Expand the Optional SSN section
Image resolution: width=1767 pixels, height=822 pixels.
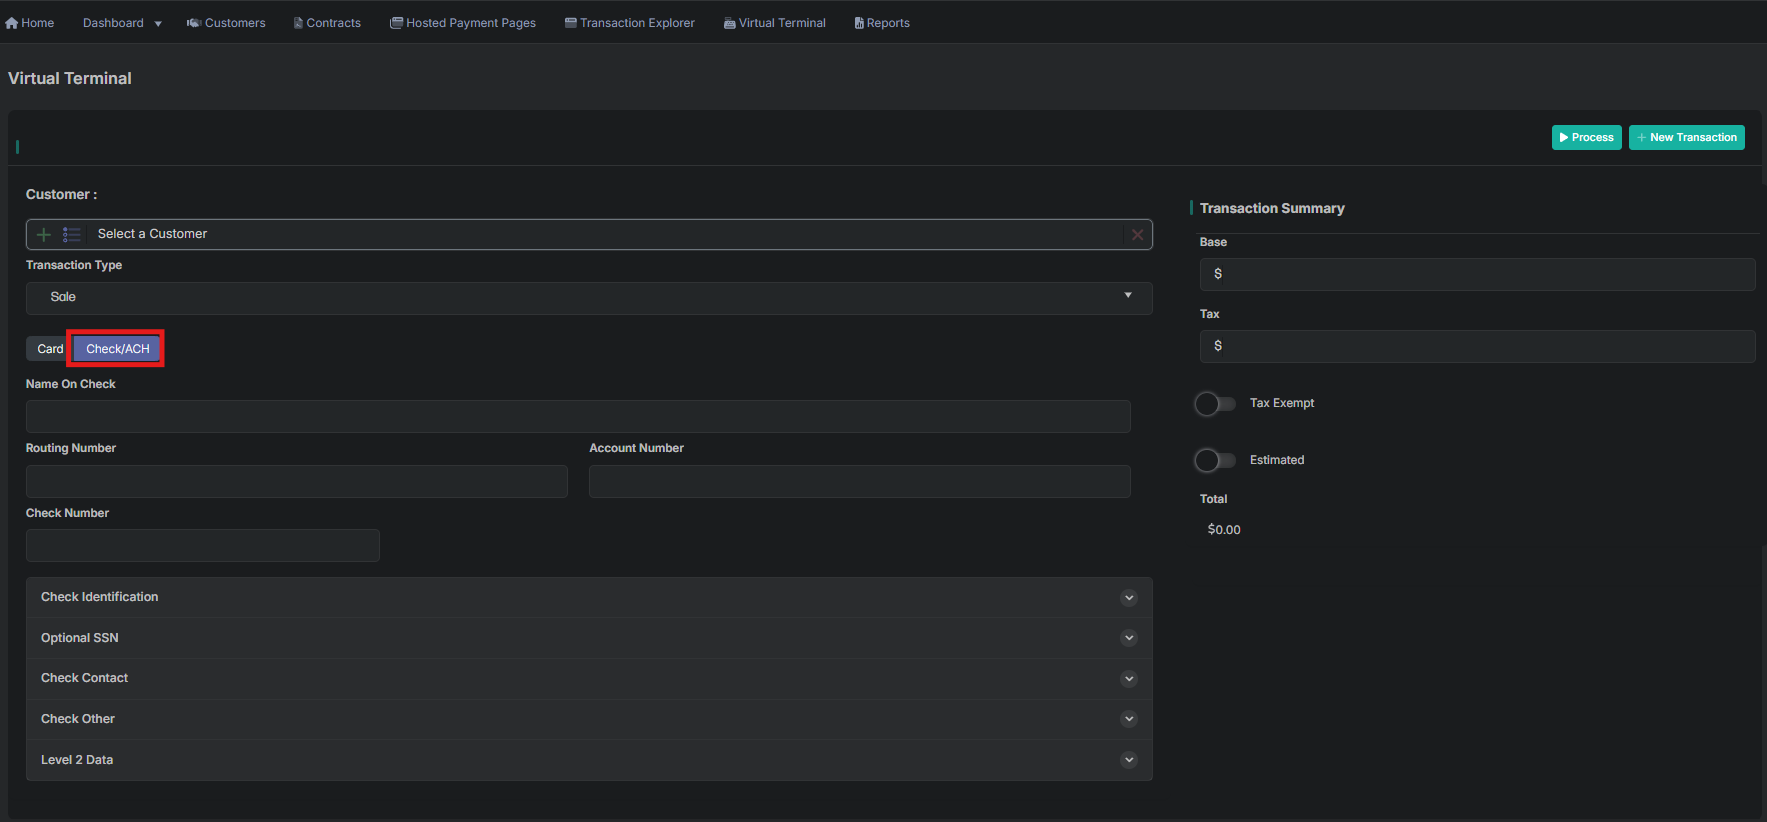[x=589, y=638]
